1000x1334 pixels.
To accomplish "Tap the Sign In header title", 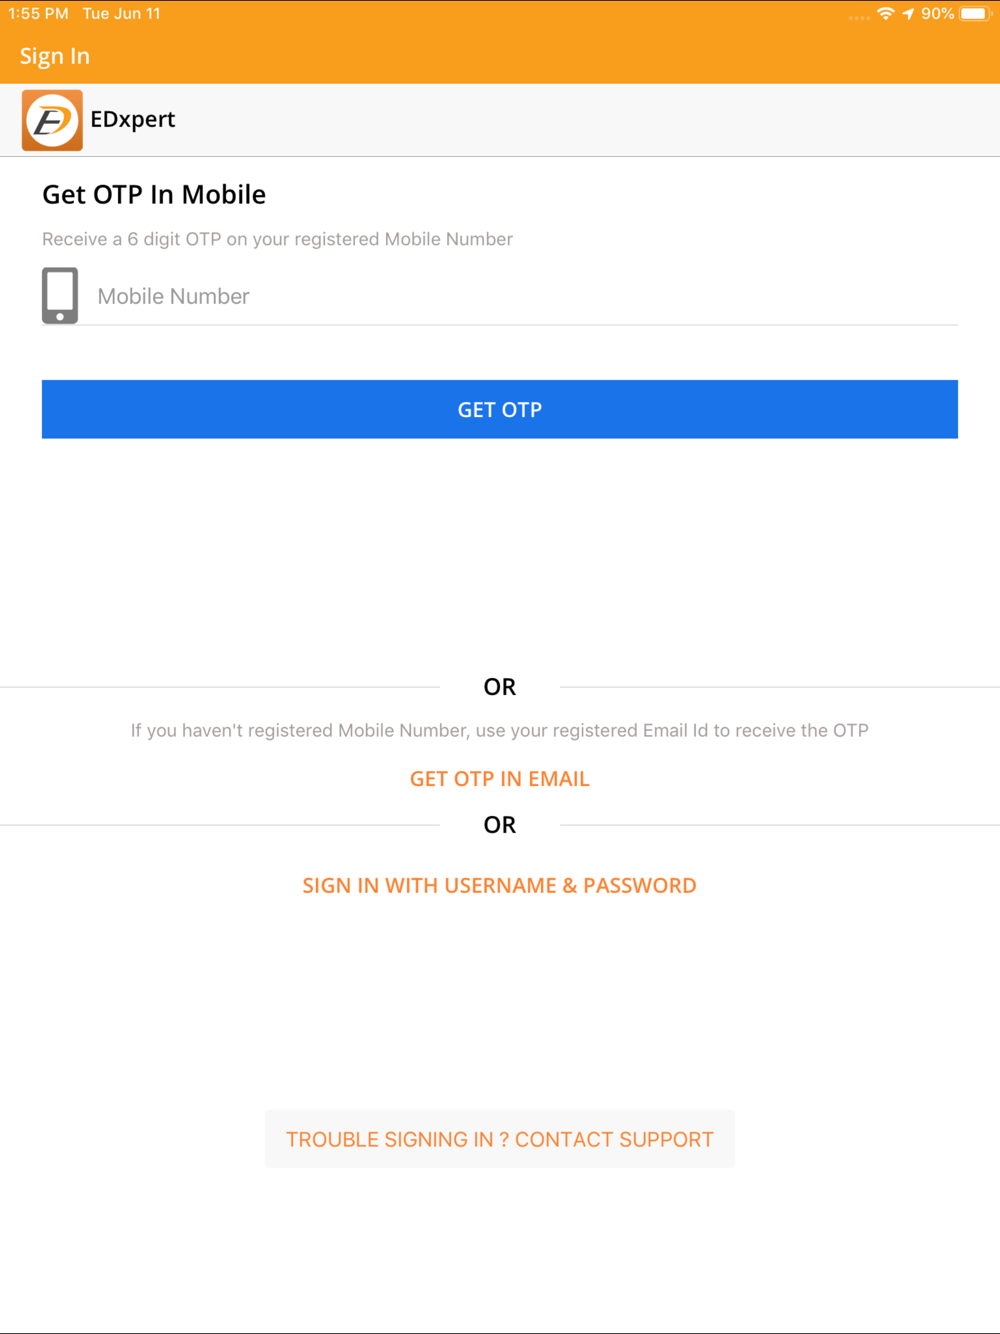I will tap(55, 57).
